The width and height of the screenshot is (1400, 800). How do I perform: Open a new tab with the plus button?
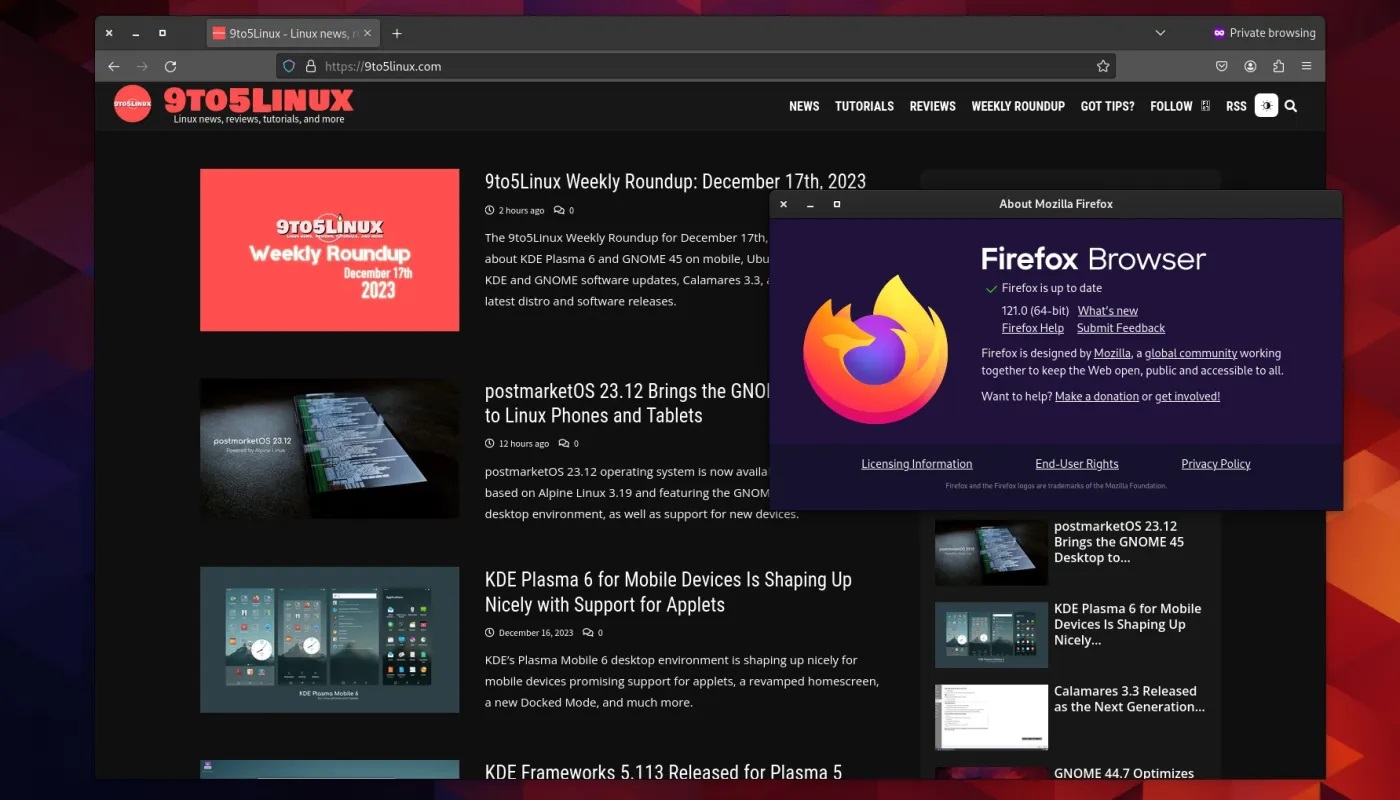point(397,32)
